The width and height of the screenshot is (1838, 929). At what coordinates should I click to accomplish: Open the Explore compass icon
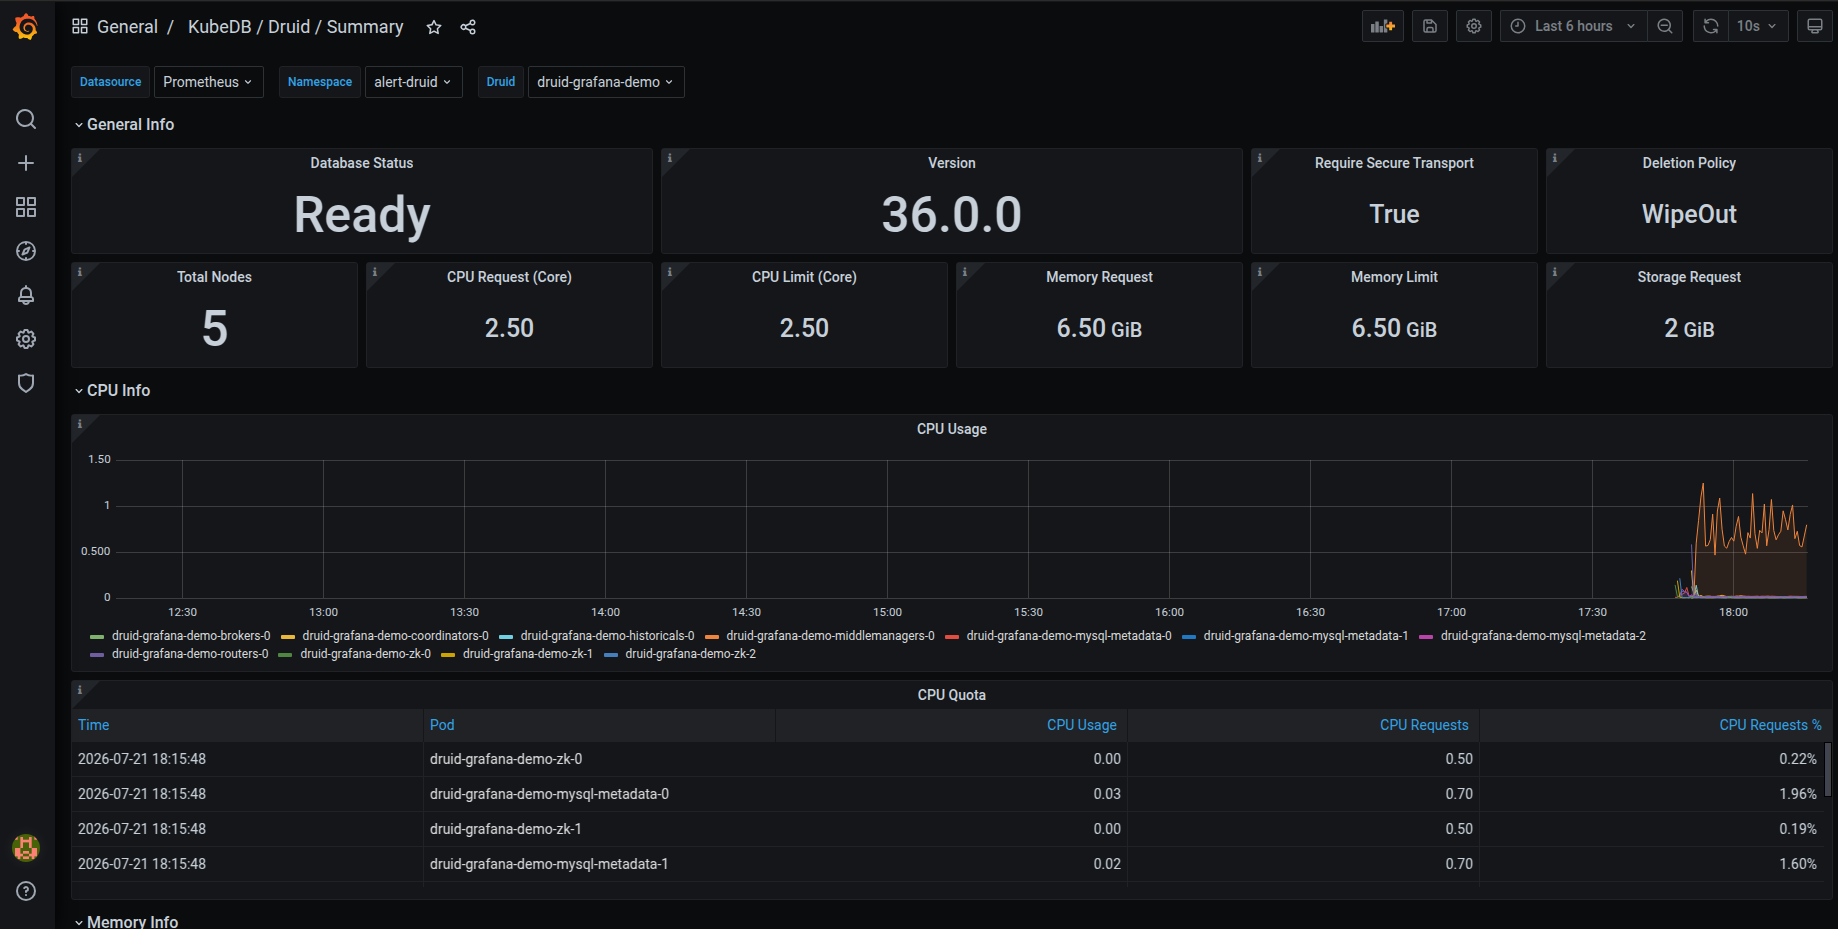click(26, 251)
